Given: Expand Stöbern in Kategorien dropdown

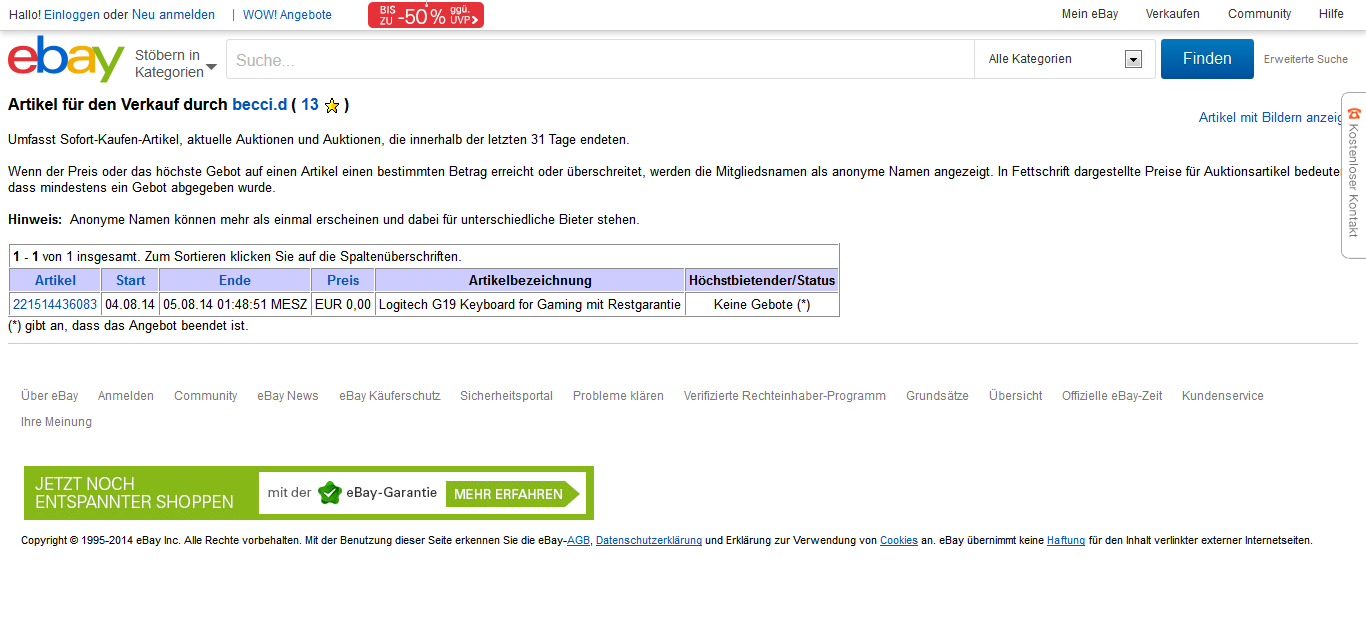Looking at the screenshot, I should click(176, 63).
